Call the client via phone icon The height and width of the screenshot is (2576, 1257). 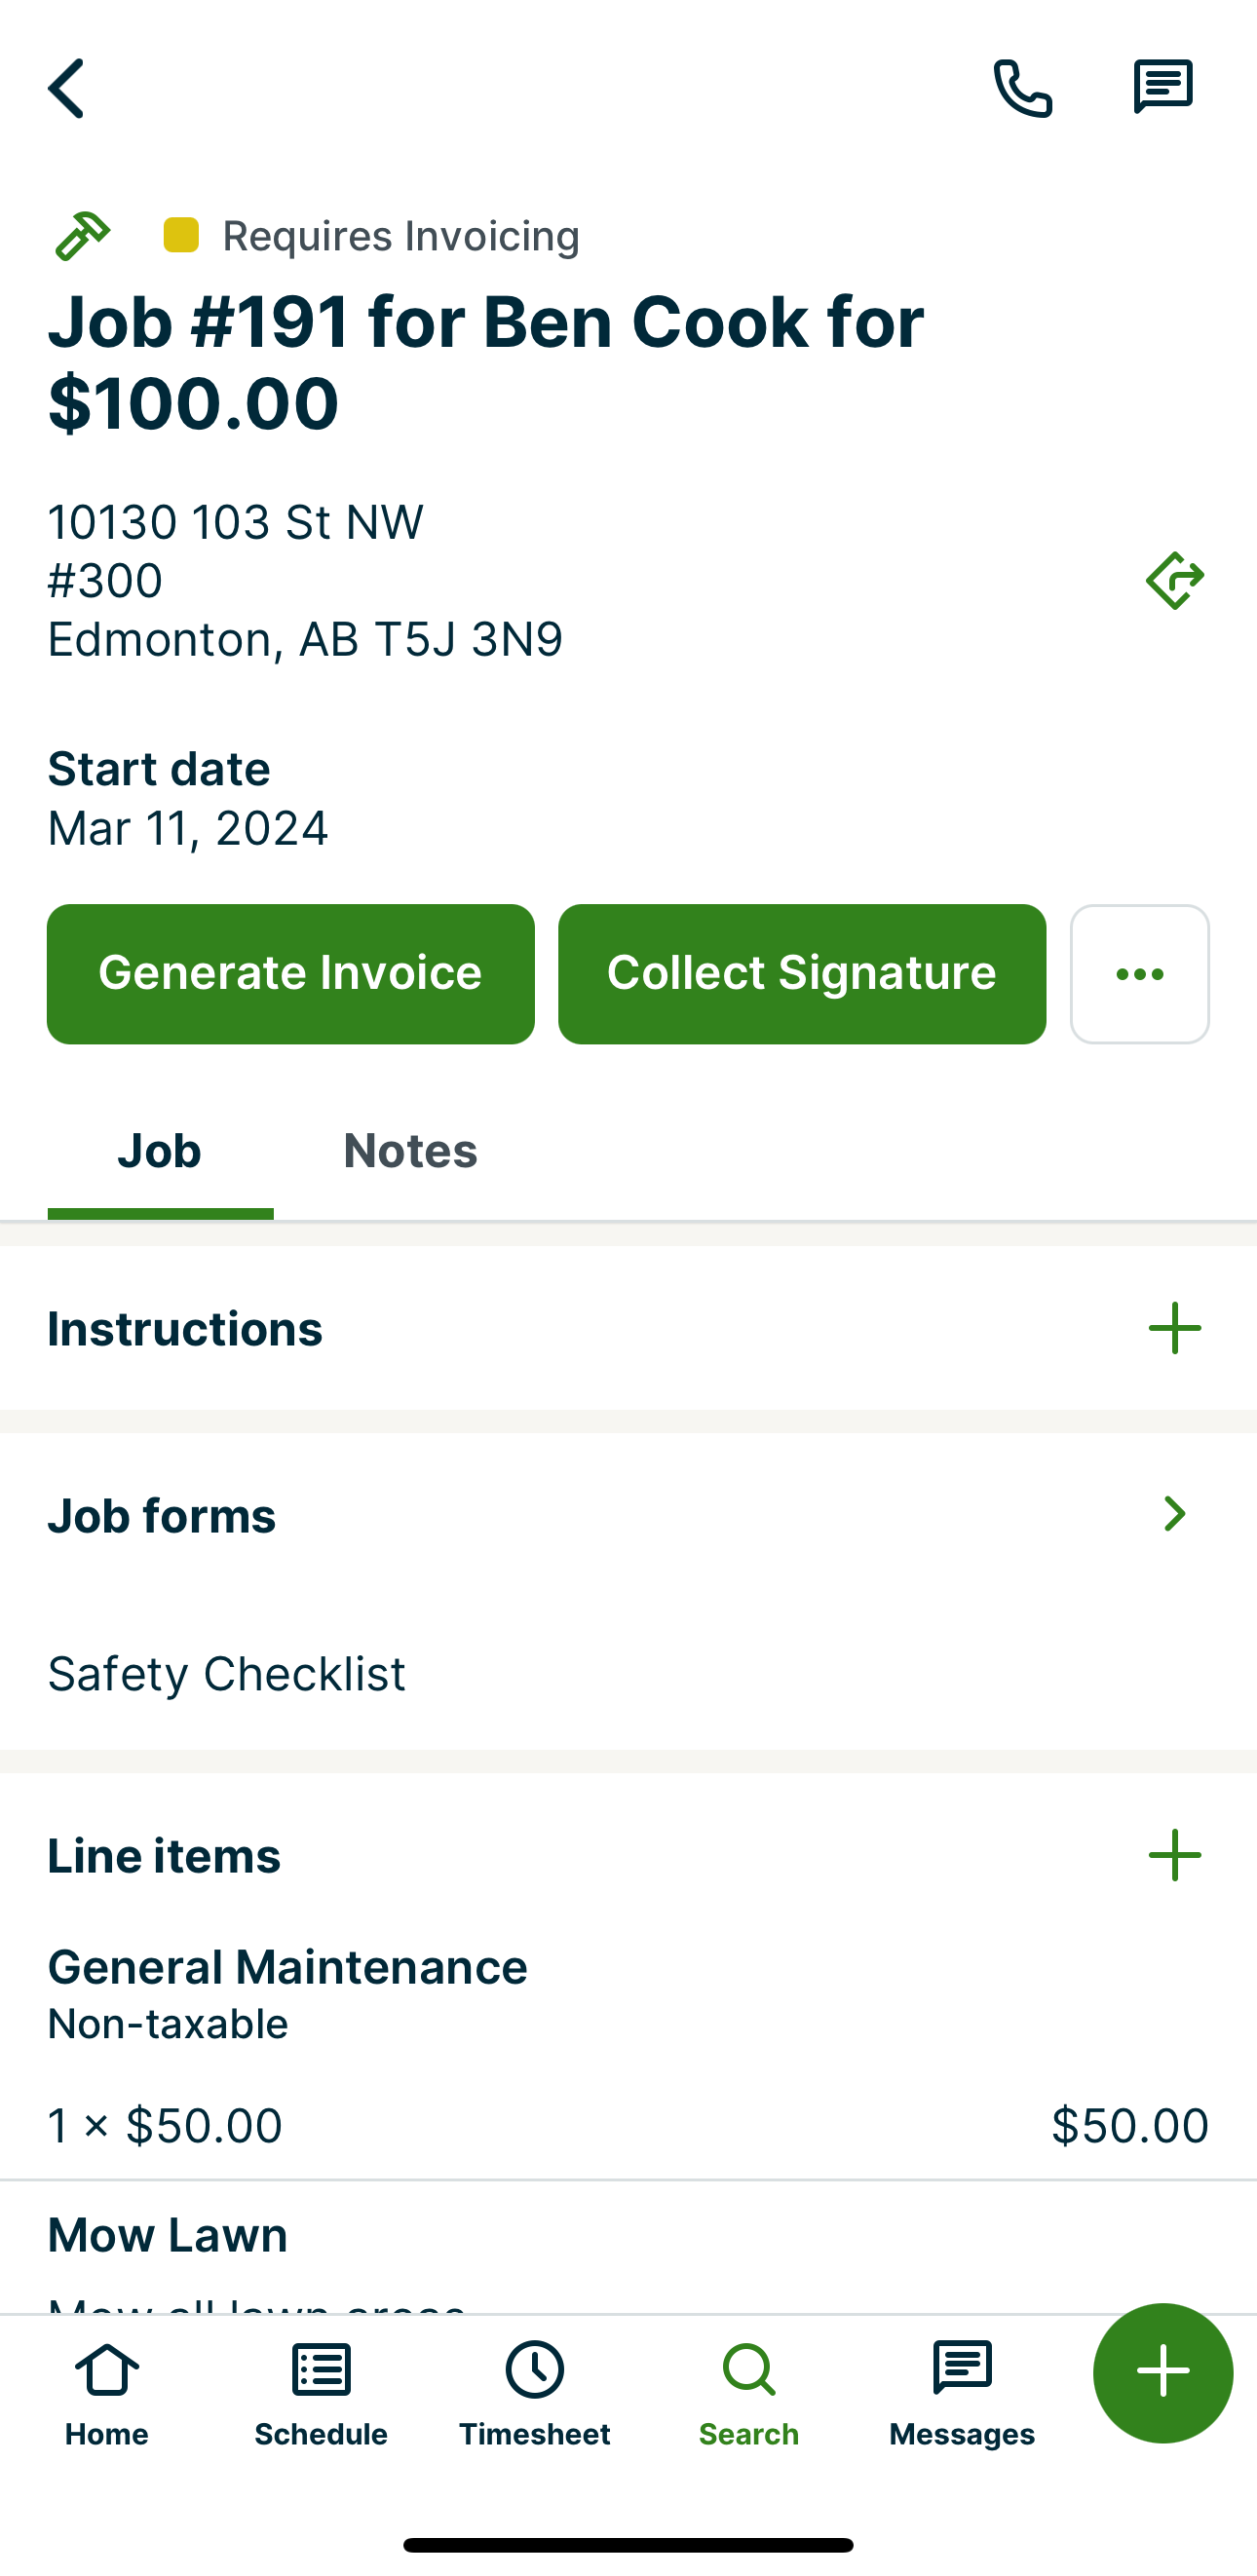click(x=1022, y=88)
